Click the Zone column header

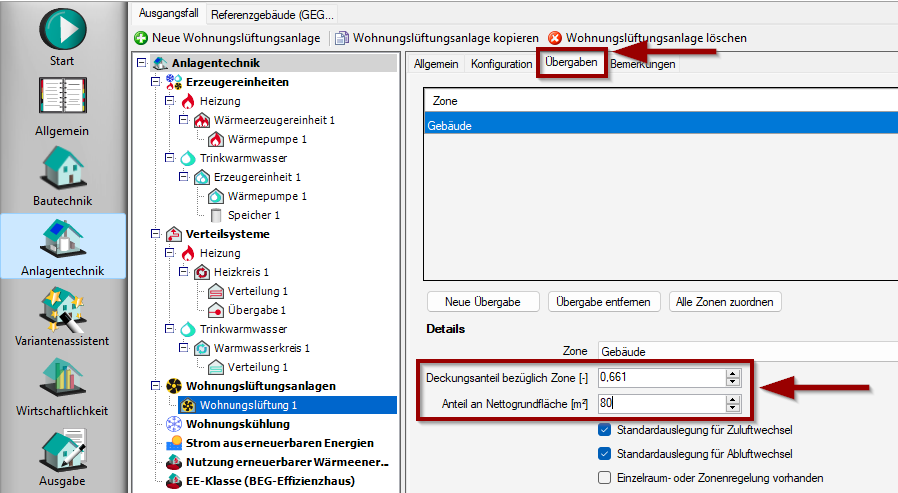click(x=661, y=101)
